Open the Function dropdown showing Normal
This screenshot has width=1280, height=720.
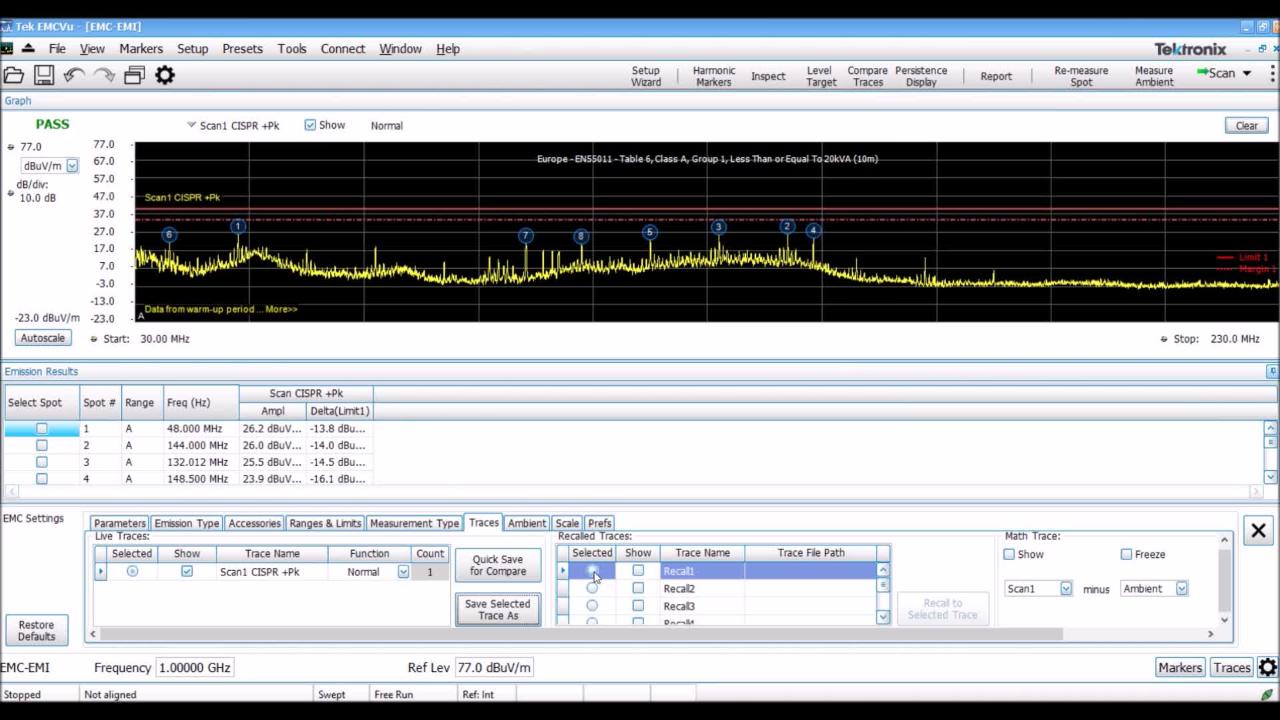point(403,571)
